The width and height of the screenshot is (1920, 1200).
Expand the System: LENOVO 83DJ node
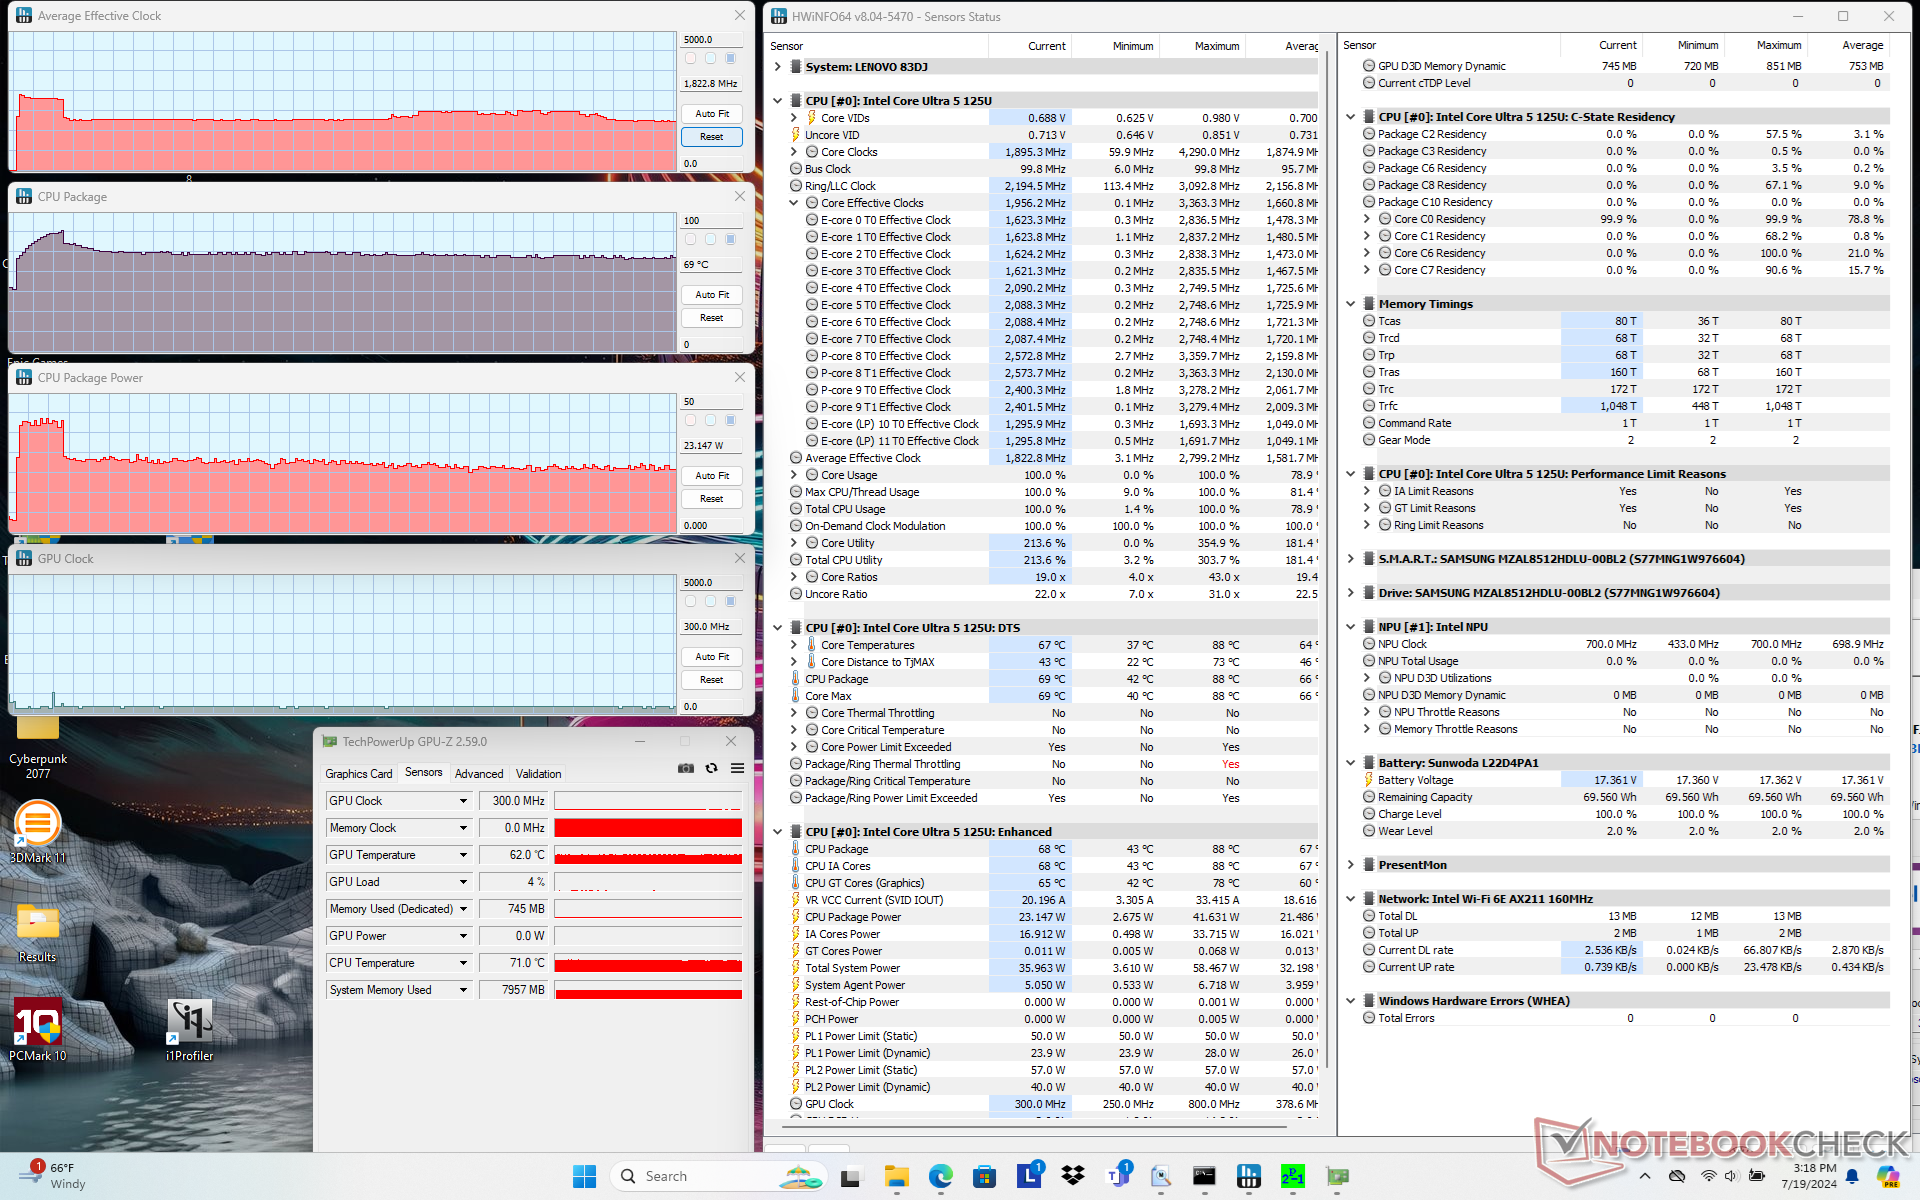[778, 67]
